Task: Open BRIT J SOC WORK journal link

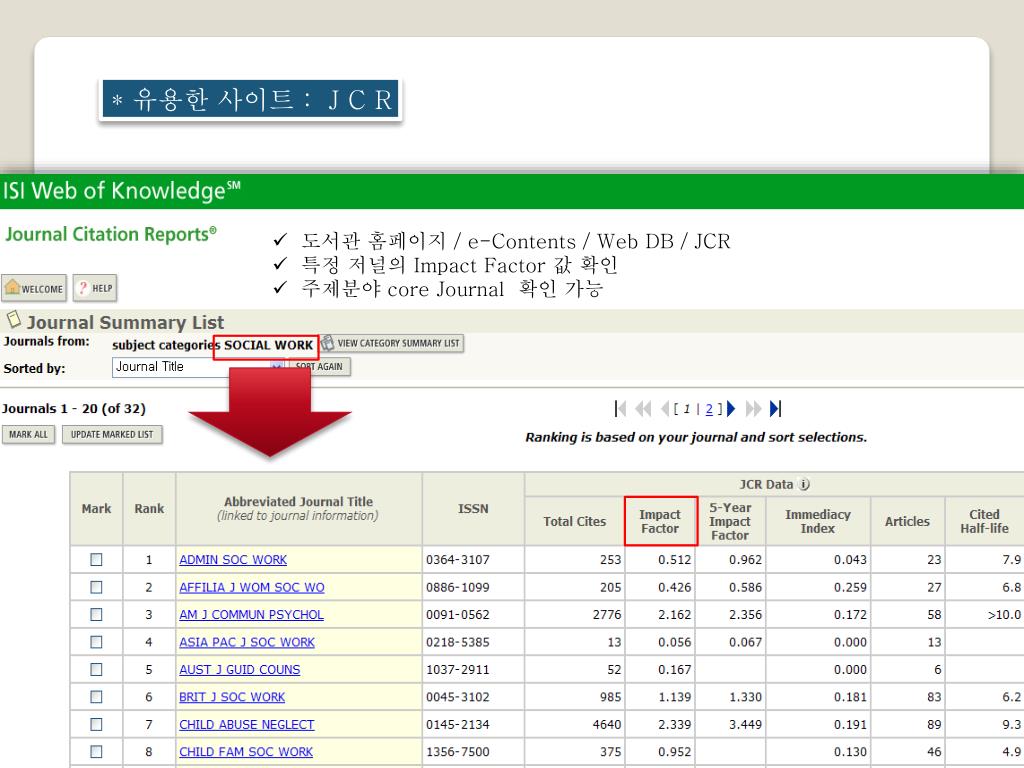Action: point(232,697)
